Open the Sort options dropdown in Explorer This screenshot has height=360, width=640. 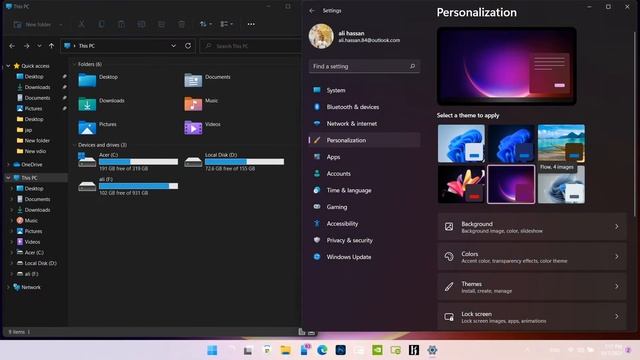[206, 24]
